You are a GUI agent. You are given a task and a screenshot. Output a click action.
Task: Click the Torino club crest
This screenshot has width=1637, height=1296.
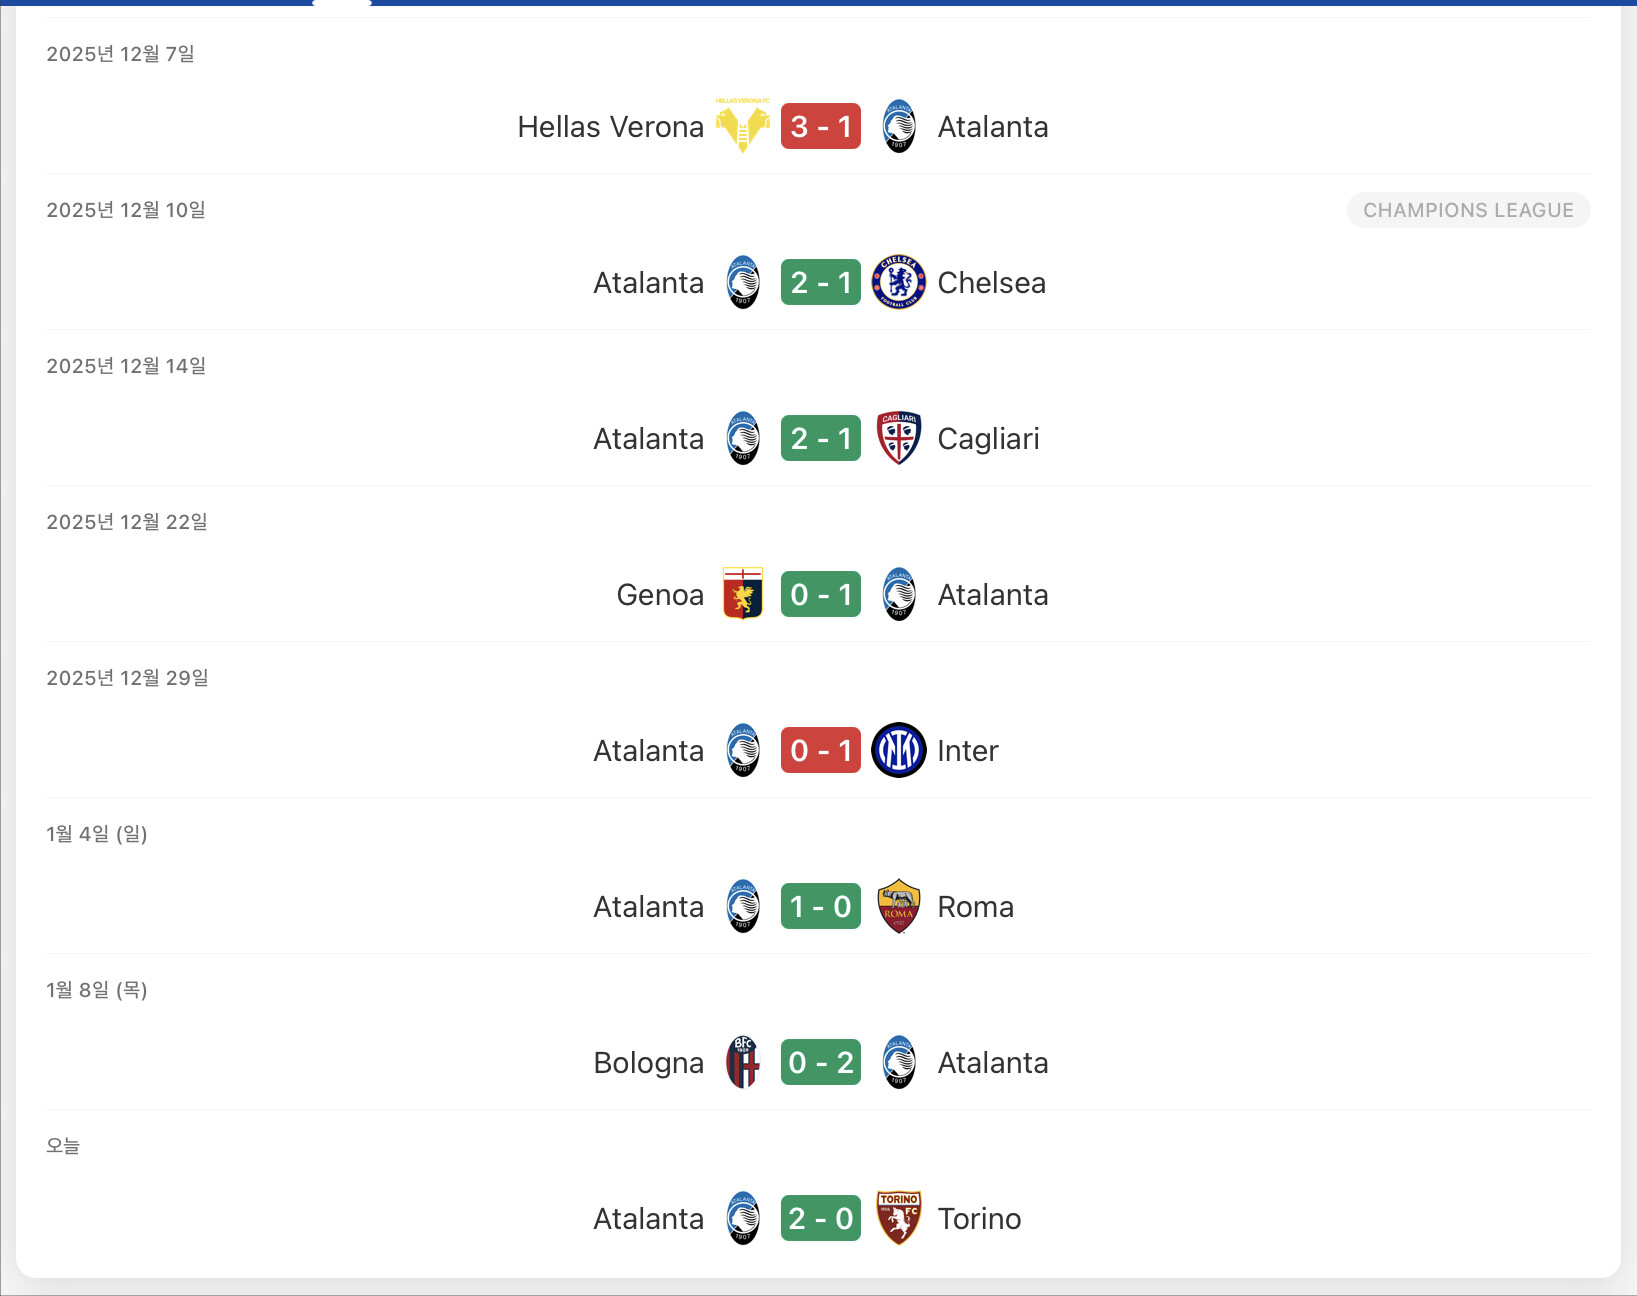(x=898, y=1218)
